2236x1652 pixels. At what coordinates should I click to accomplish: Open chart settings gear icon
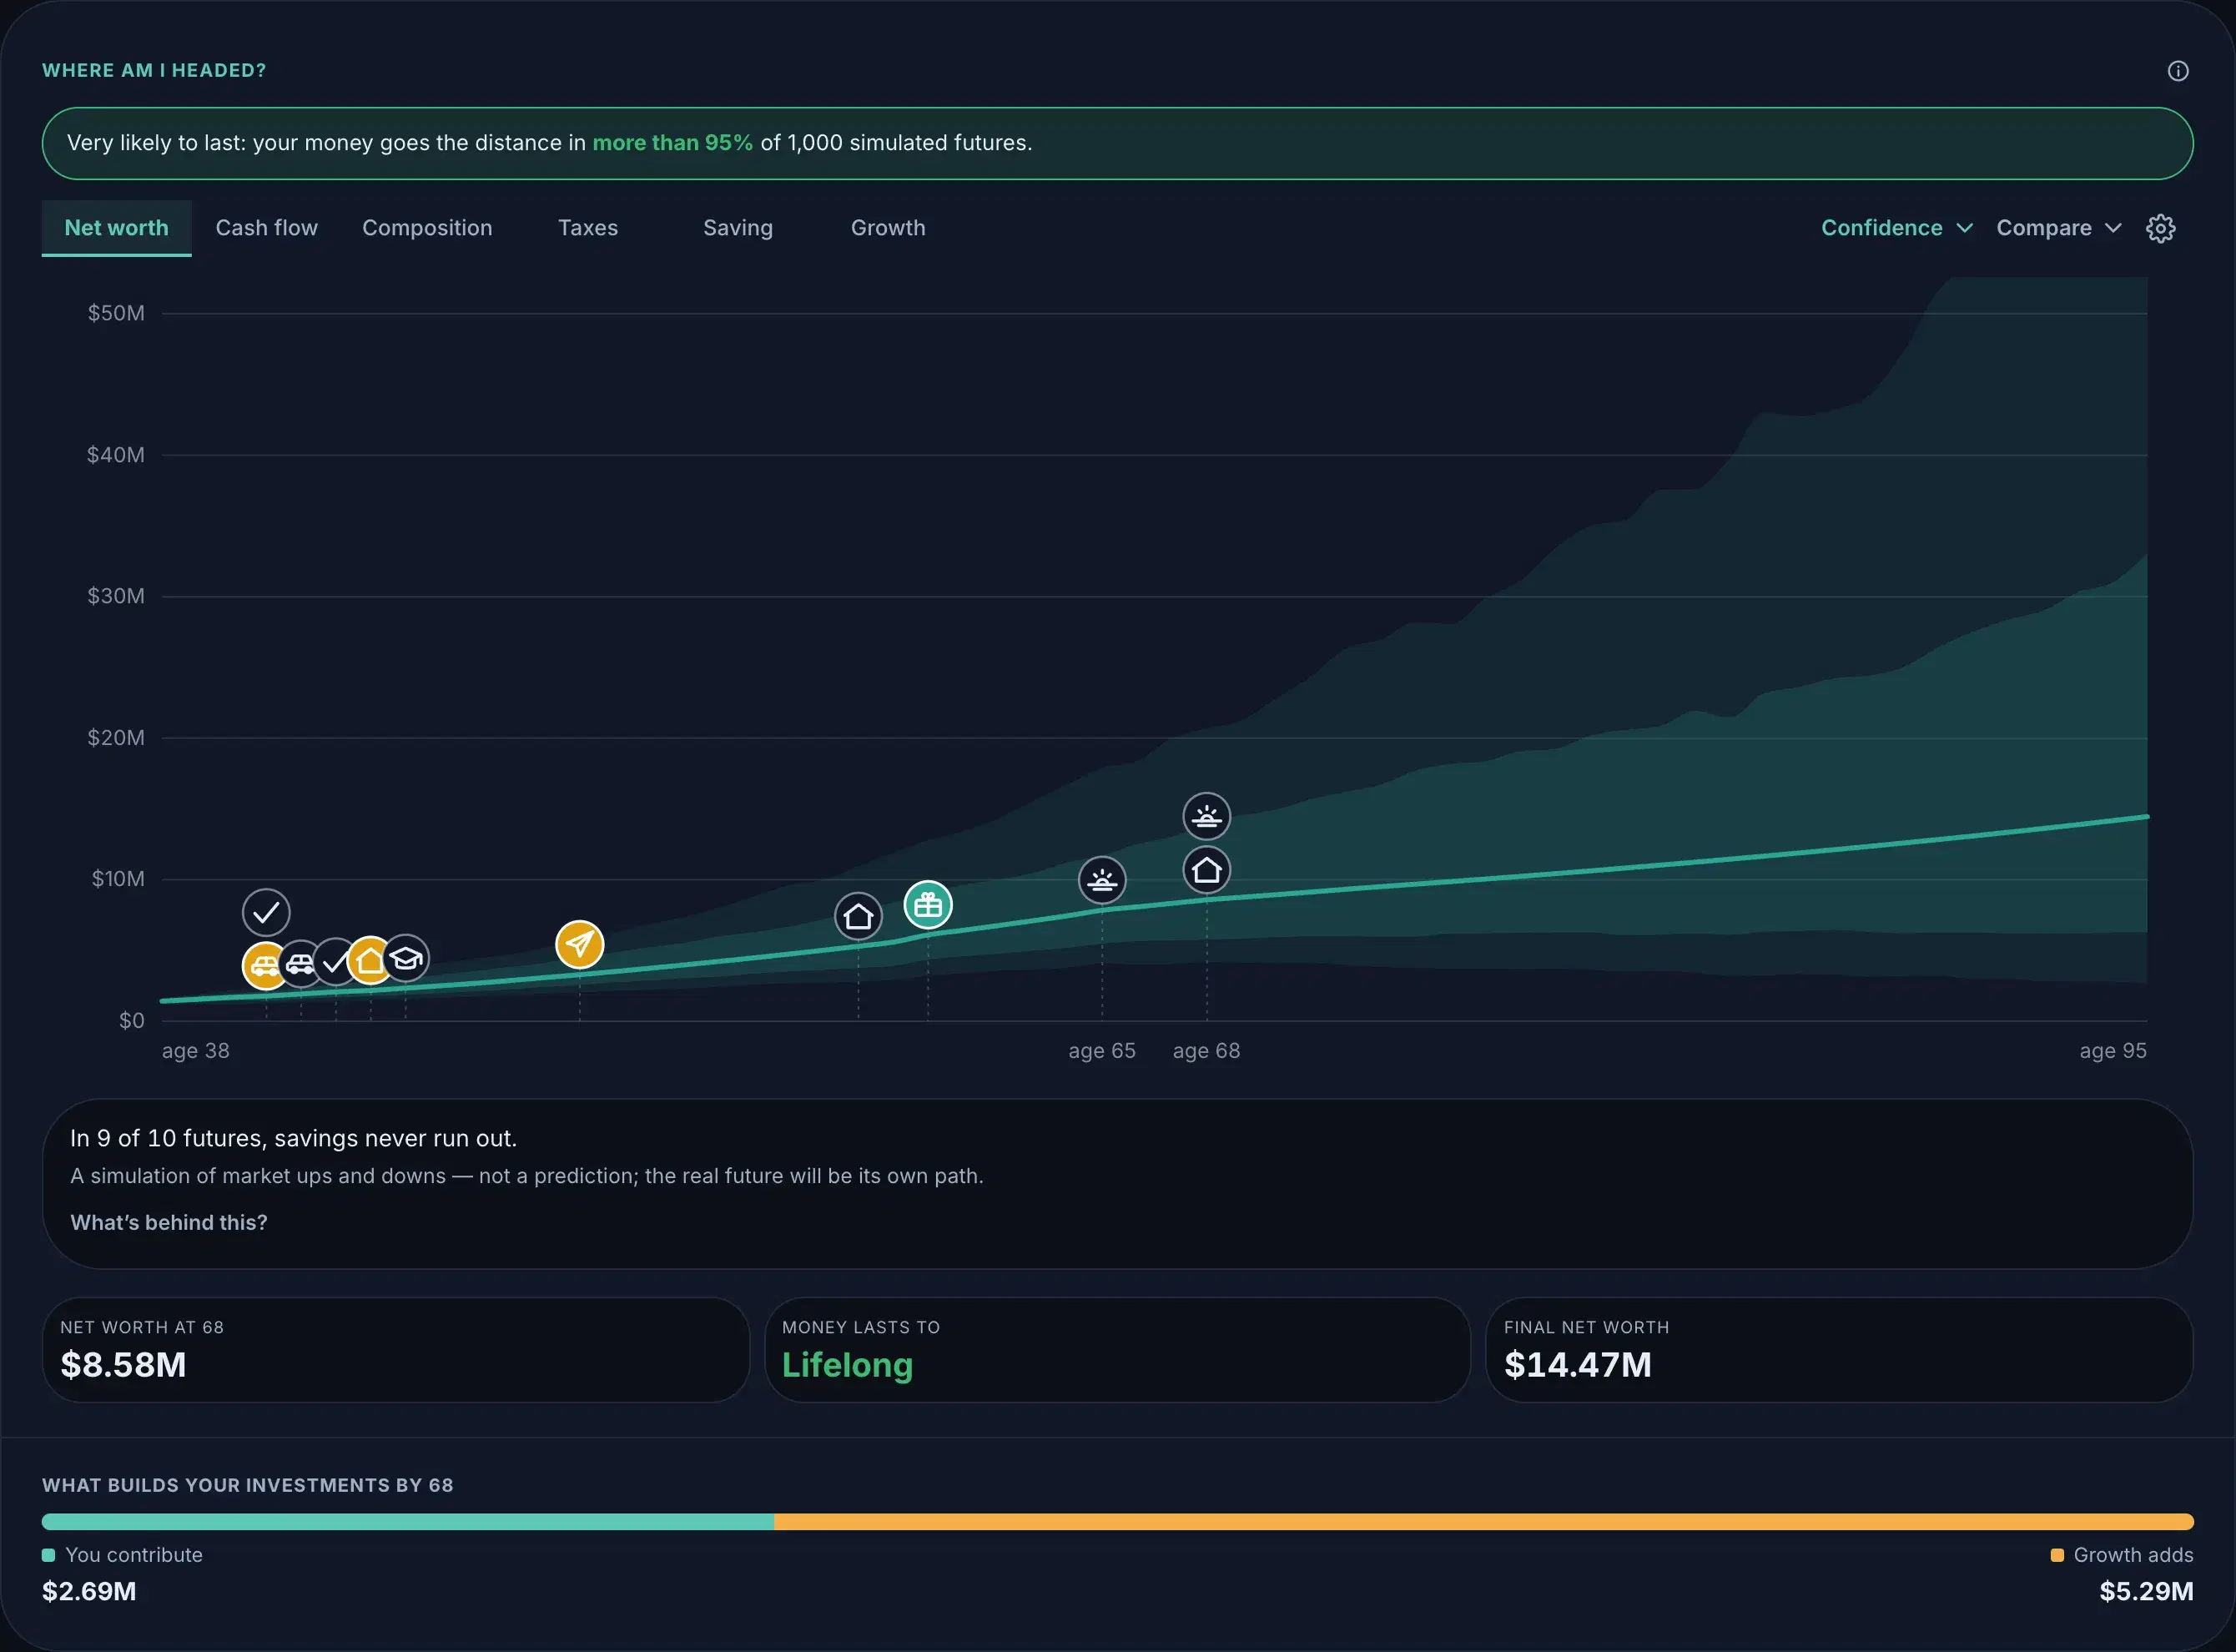coord(2160,228)
